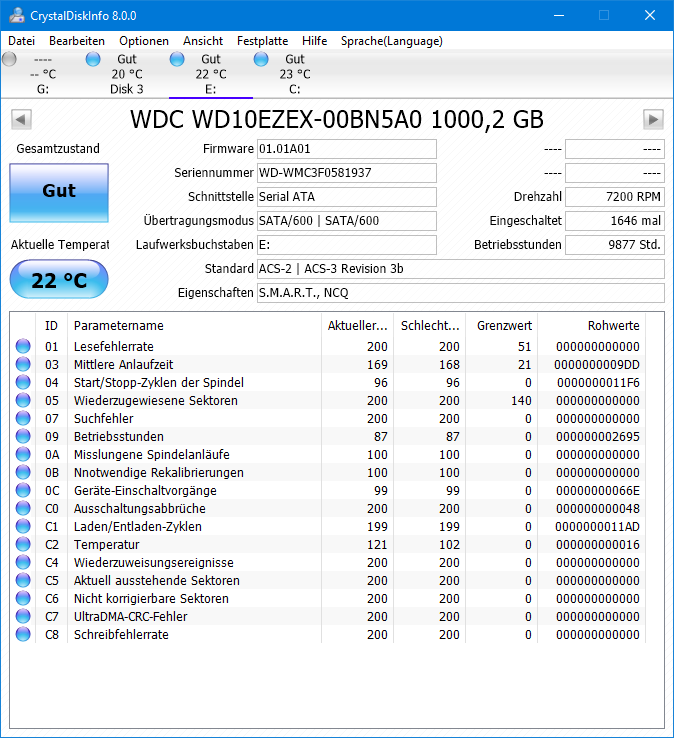This screenshot has height=738, width=674.
Task: Open the Sprache(Language) menu
Action: pyautogui.click(x=392, y=41)
